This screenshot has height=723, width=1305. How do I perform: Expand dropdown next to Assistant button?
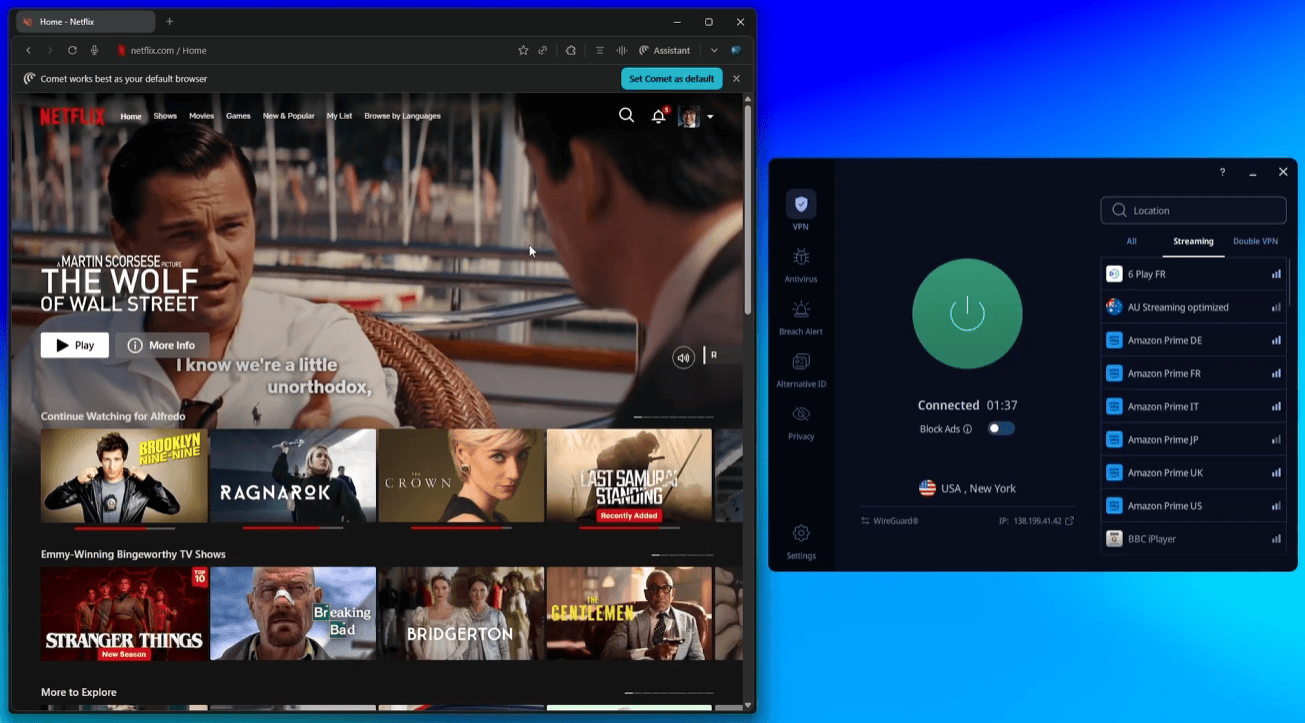714,50
